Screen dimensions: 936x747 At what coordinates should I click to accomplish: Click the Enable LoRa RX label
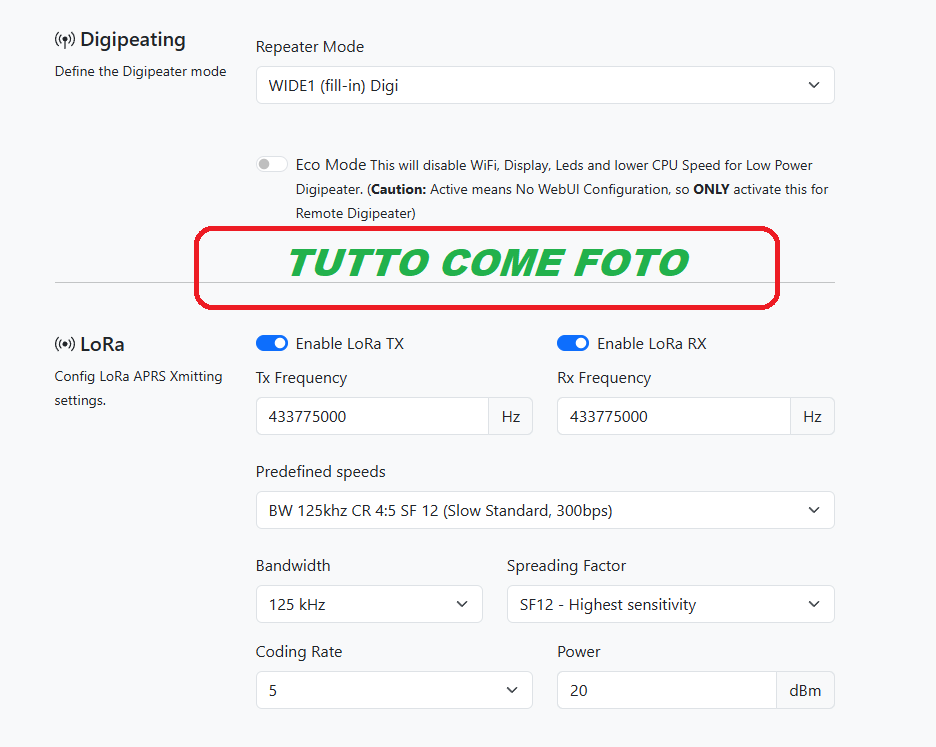coord(652,344)
